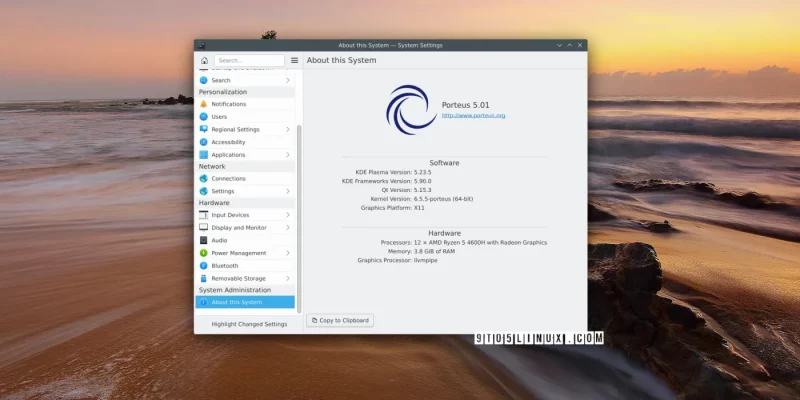Viewport: 800px width, 400px height.
Task: Click the Qt Version 5.15.3 value
Action: click(x=422, y=190)
